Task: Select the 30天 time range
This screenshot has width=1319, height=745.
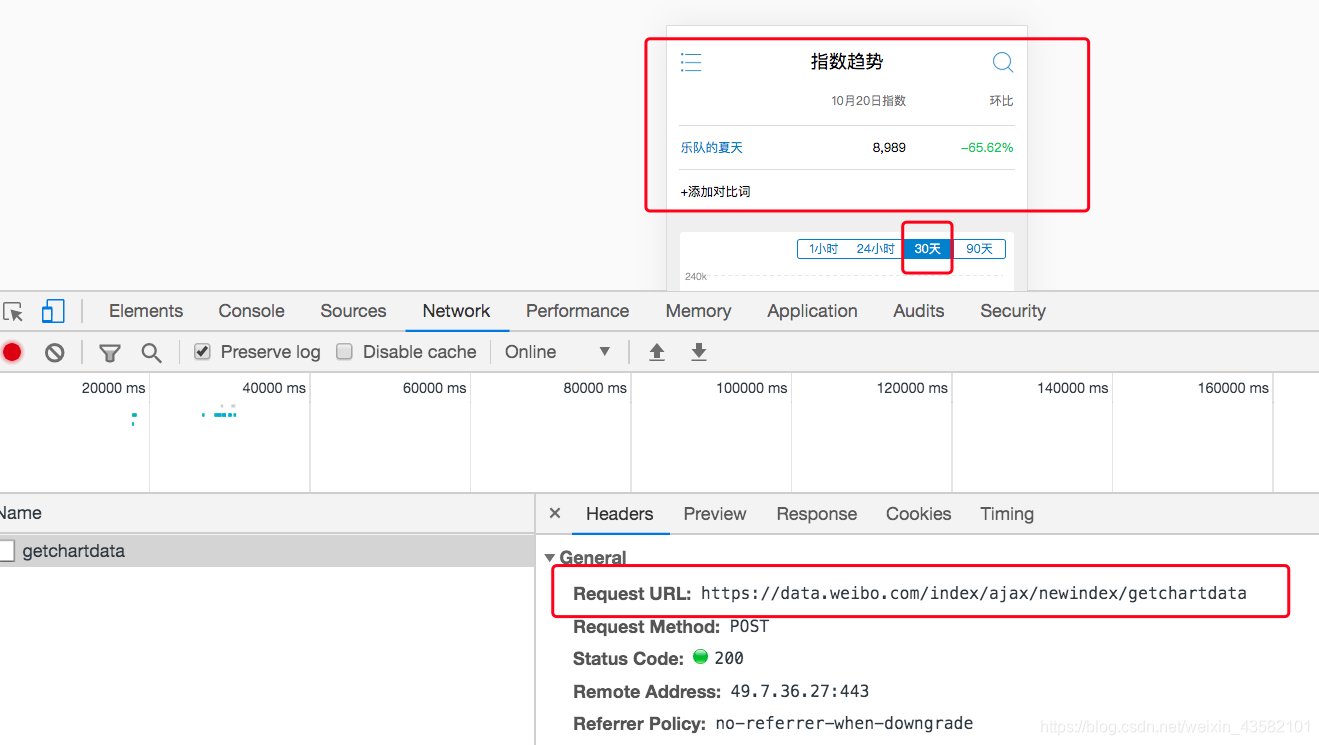Action: click(x=928, y=249)
